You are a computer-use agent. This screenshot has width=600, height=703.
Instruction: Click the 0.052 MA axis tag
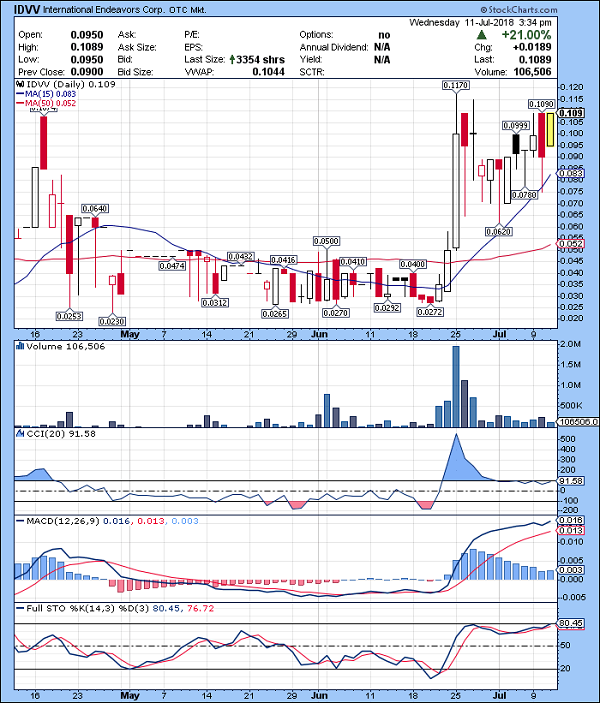(571, 244)
